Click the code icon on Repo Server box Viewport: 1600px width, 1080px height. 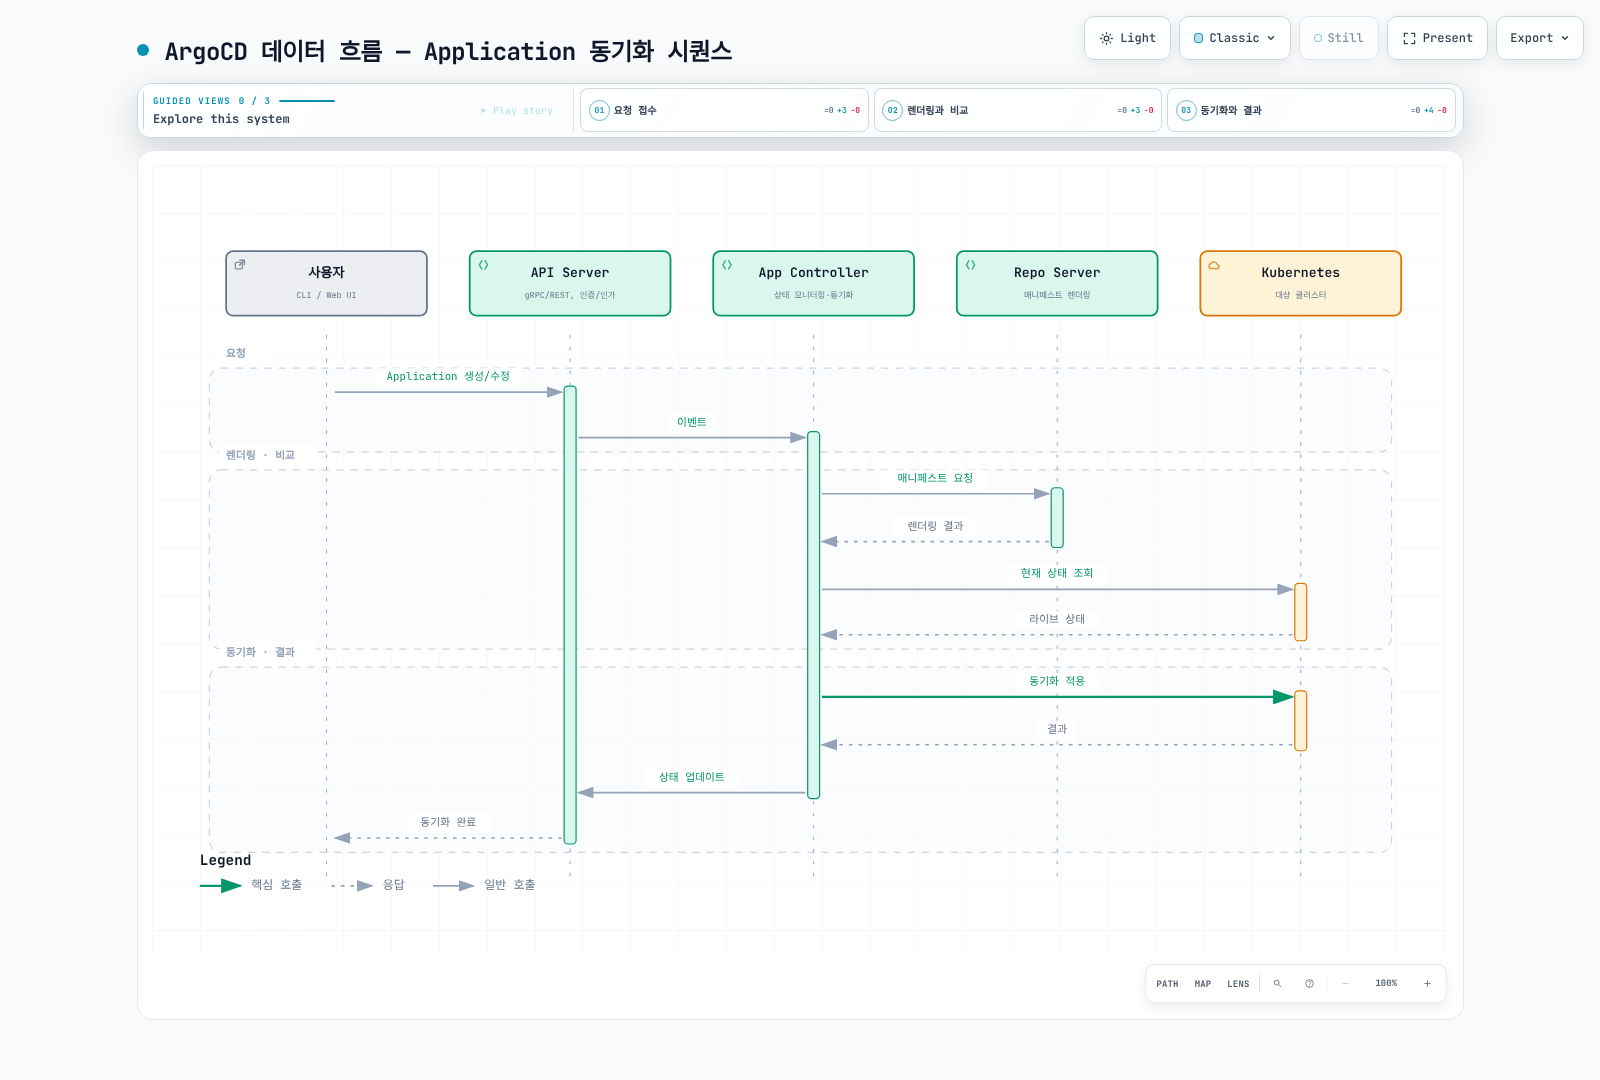[x=970, y=265]
